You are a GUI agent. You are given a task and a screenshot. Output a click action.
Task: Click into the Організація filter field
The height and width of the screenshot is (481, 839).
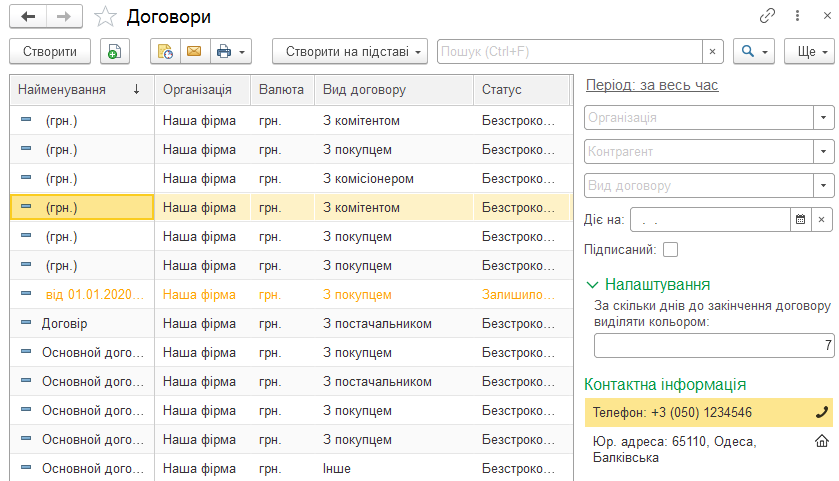[x=698, y=118]
